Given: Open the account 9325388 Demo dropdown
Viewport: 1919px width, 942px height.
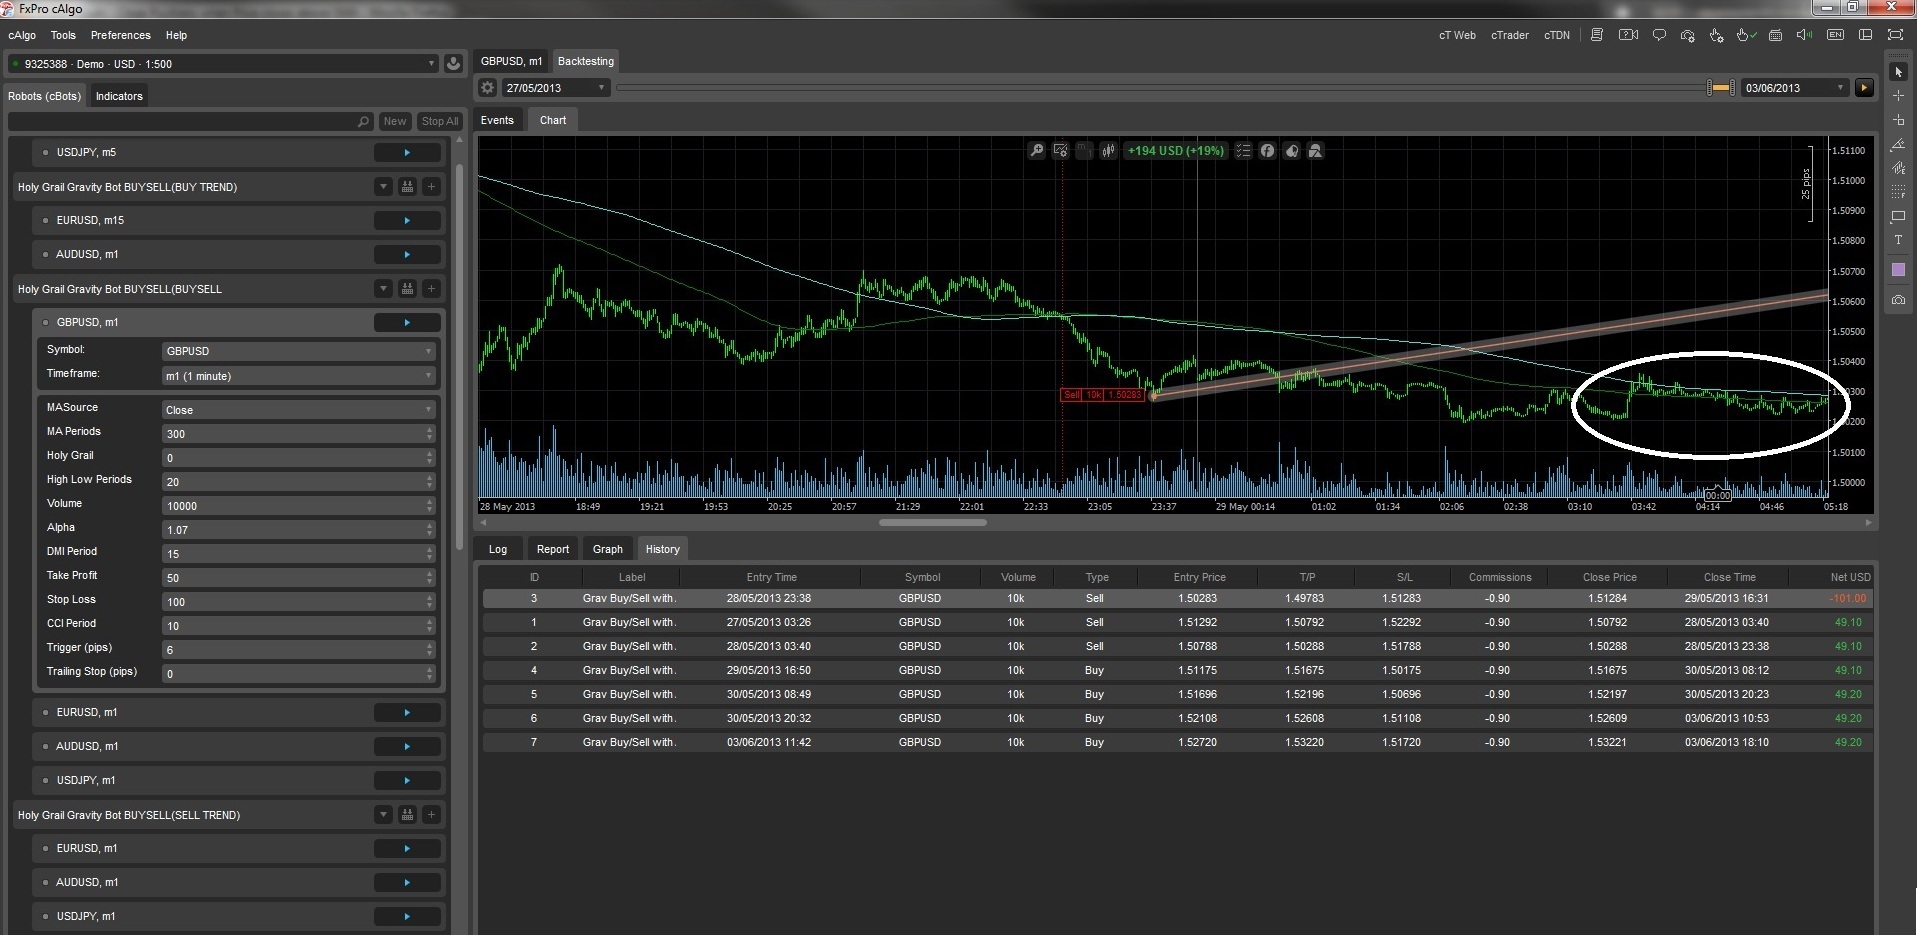Looking at the screenshot, I should 223,64.
